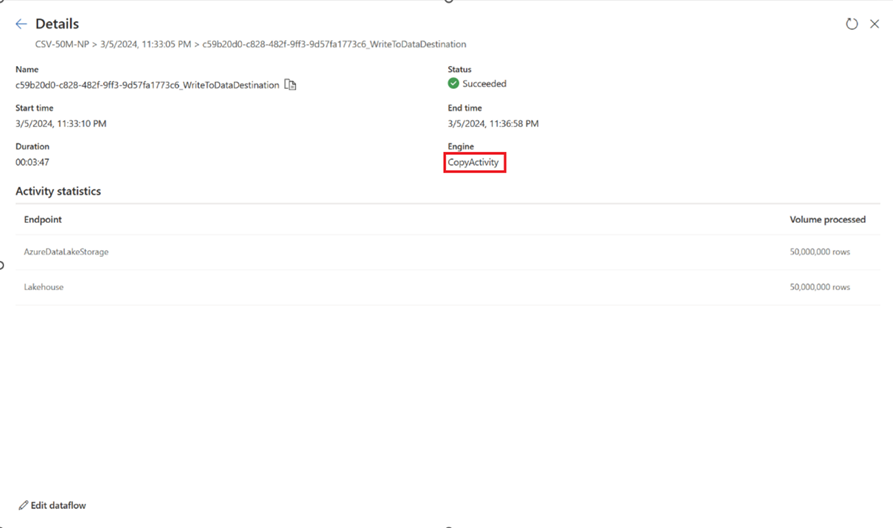This screenshot has width=893, height=528.
Task: Click the Succeeded status text
Action: (484, 84)
